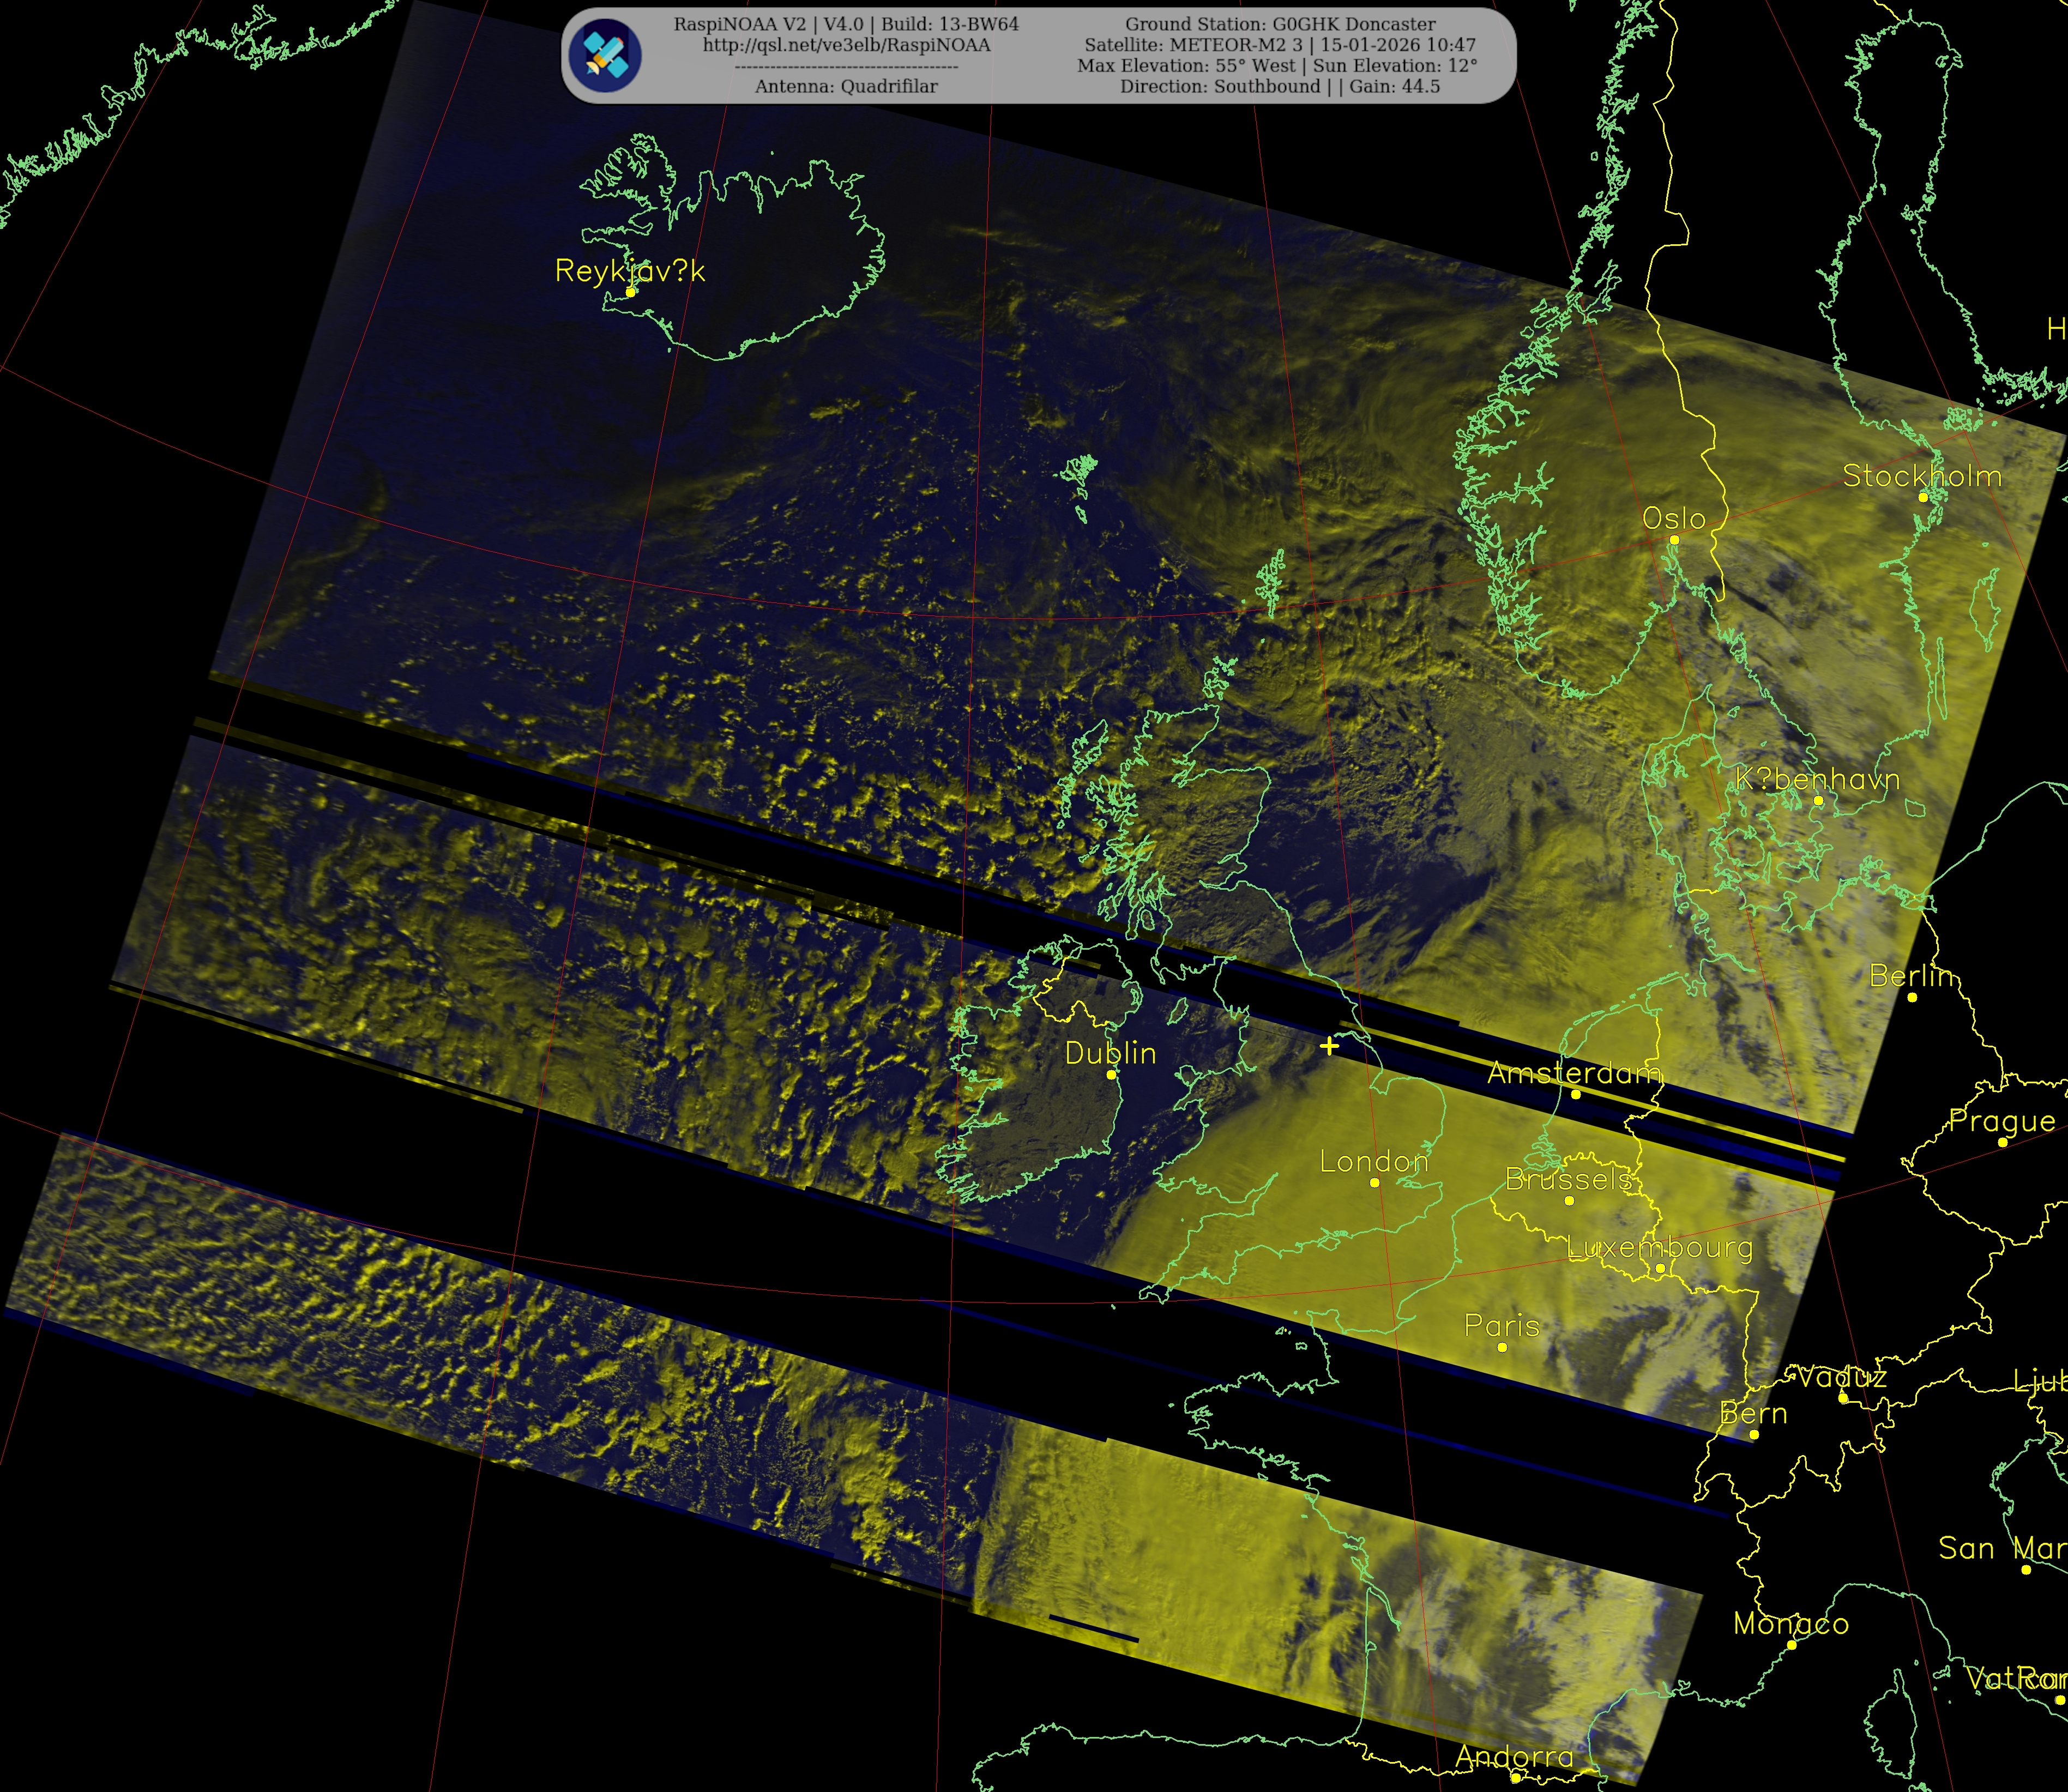Click the Prague city dot marker
2068x1792 pixels.
point(2002,1142)
